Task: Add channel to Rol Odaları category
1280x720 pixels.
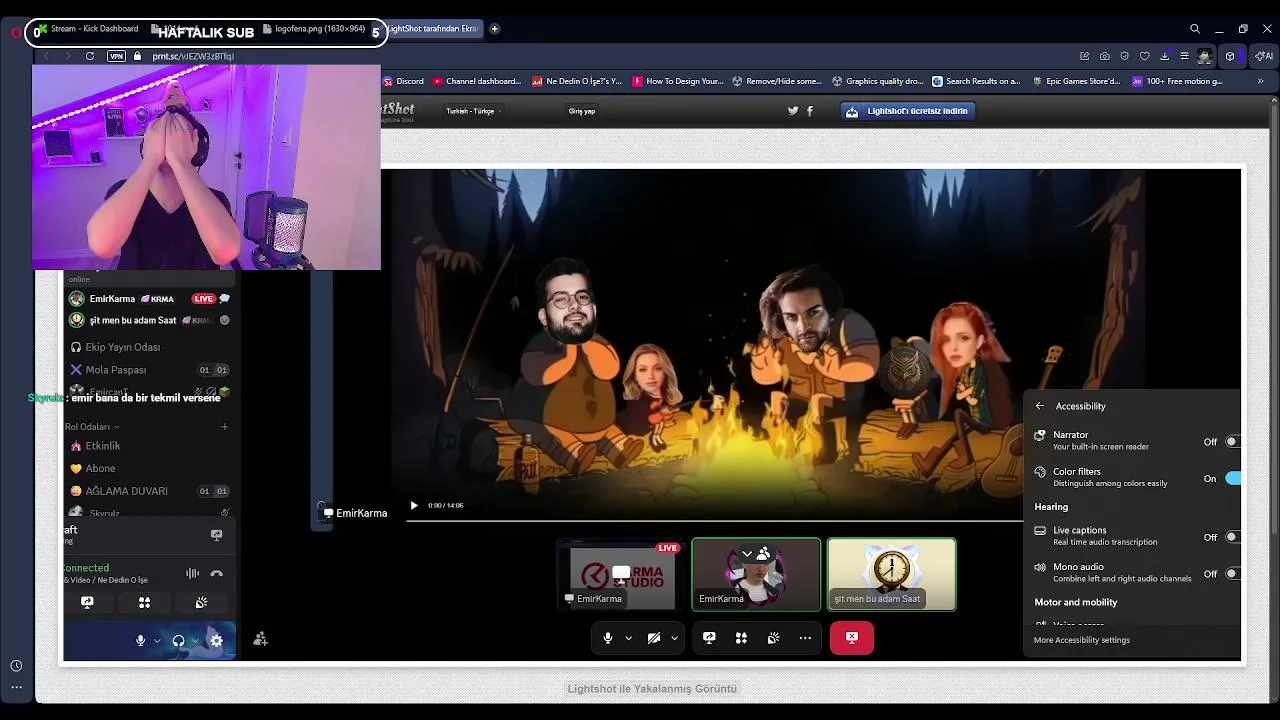Action: 224,427
